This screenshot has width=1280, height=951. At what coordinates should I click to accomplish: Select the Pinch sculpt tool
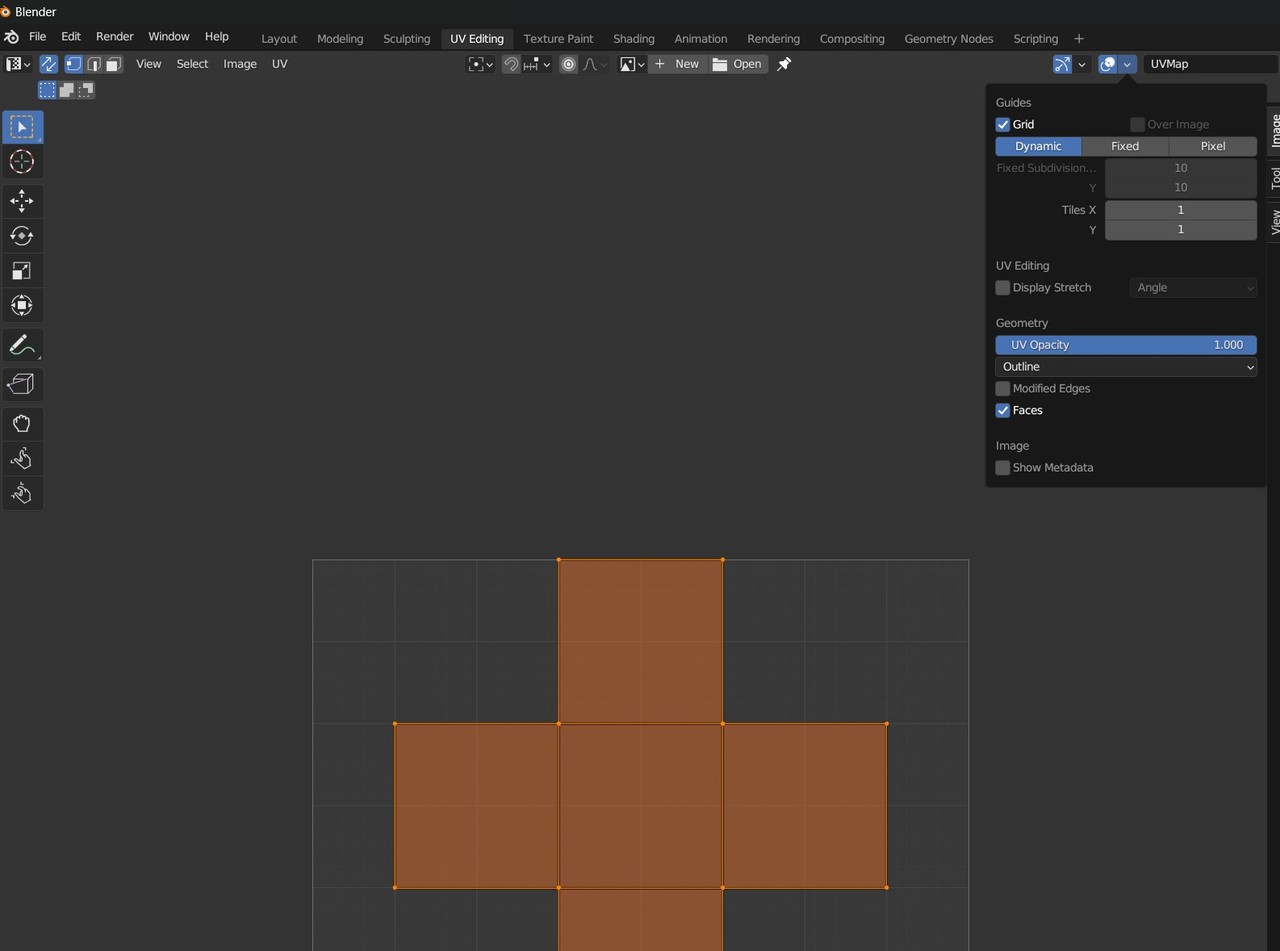22,493
